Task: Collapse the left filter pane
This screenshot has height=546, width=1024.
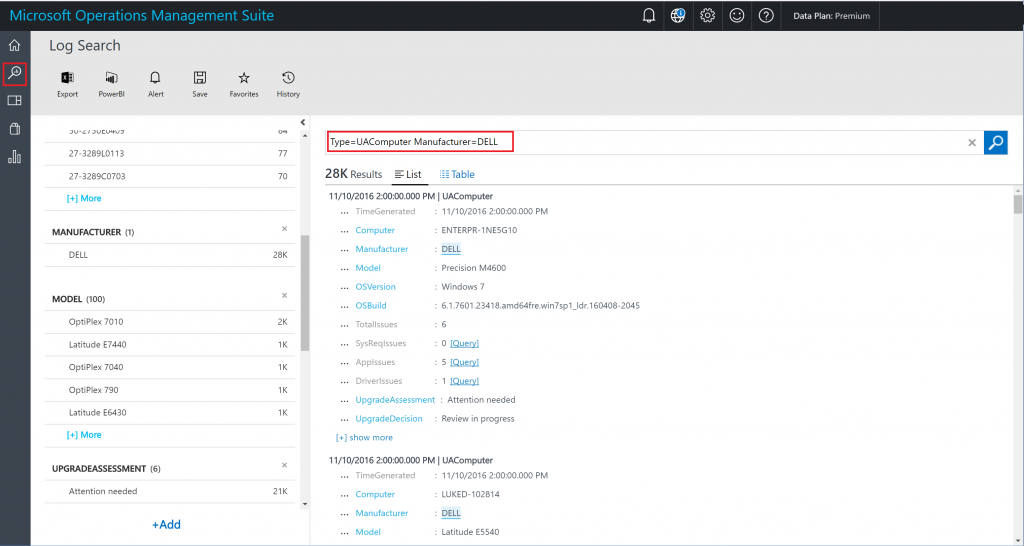Action: [x=303, y=123]
